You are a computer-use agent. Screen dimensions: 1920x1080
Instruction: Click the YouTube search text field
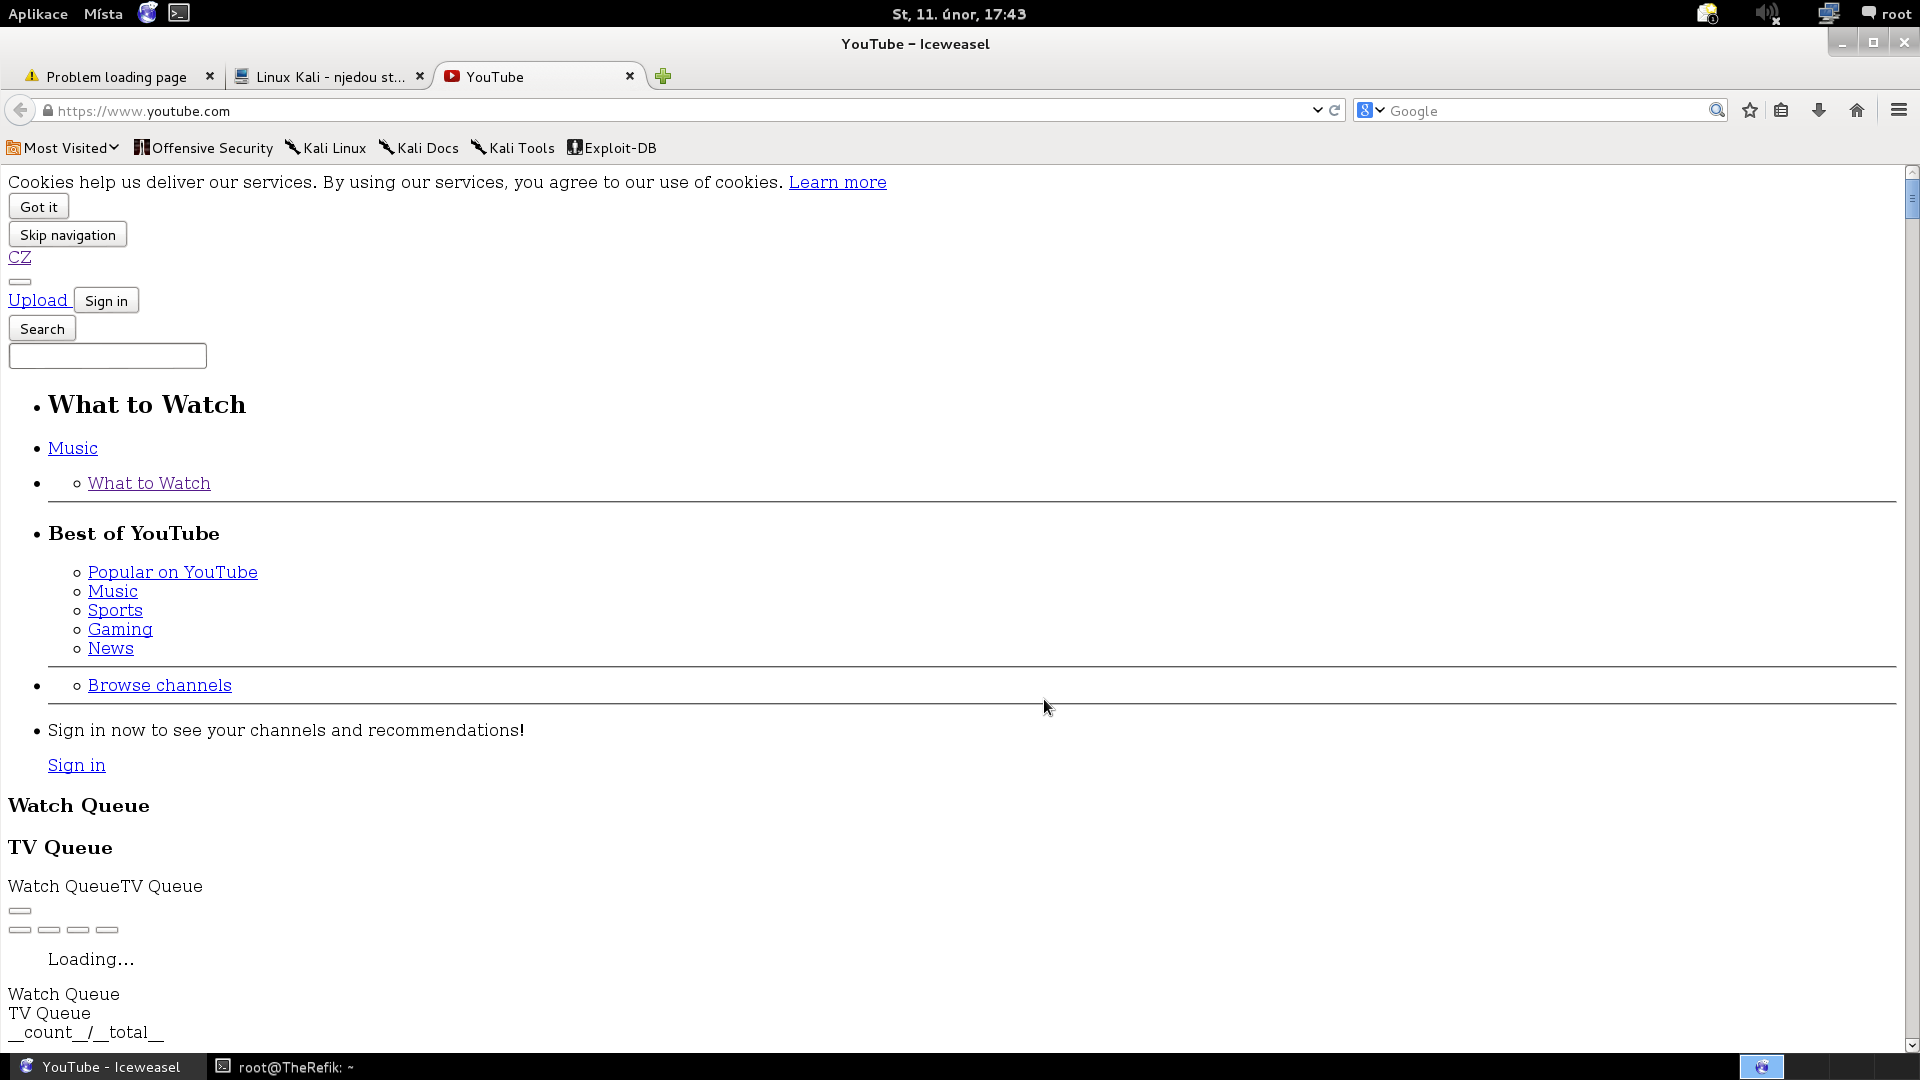coord(108,356)
